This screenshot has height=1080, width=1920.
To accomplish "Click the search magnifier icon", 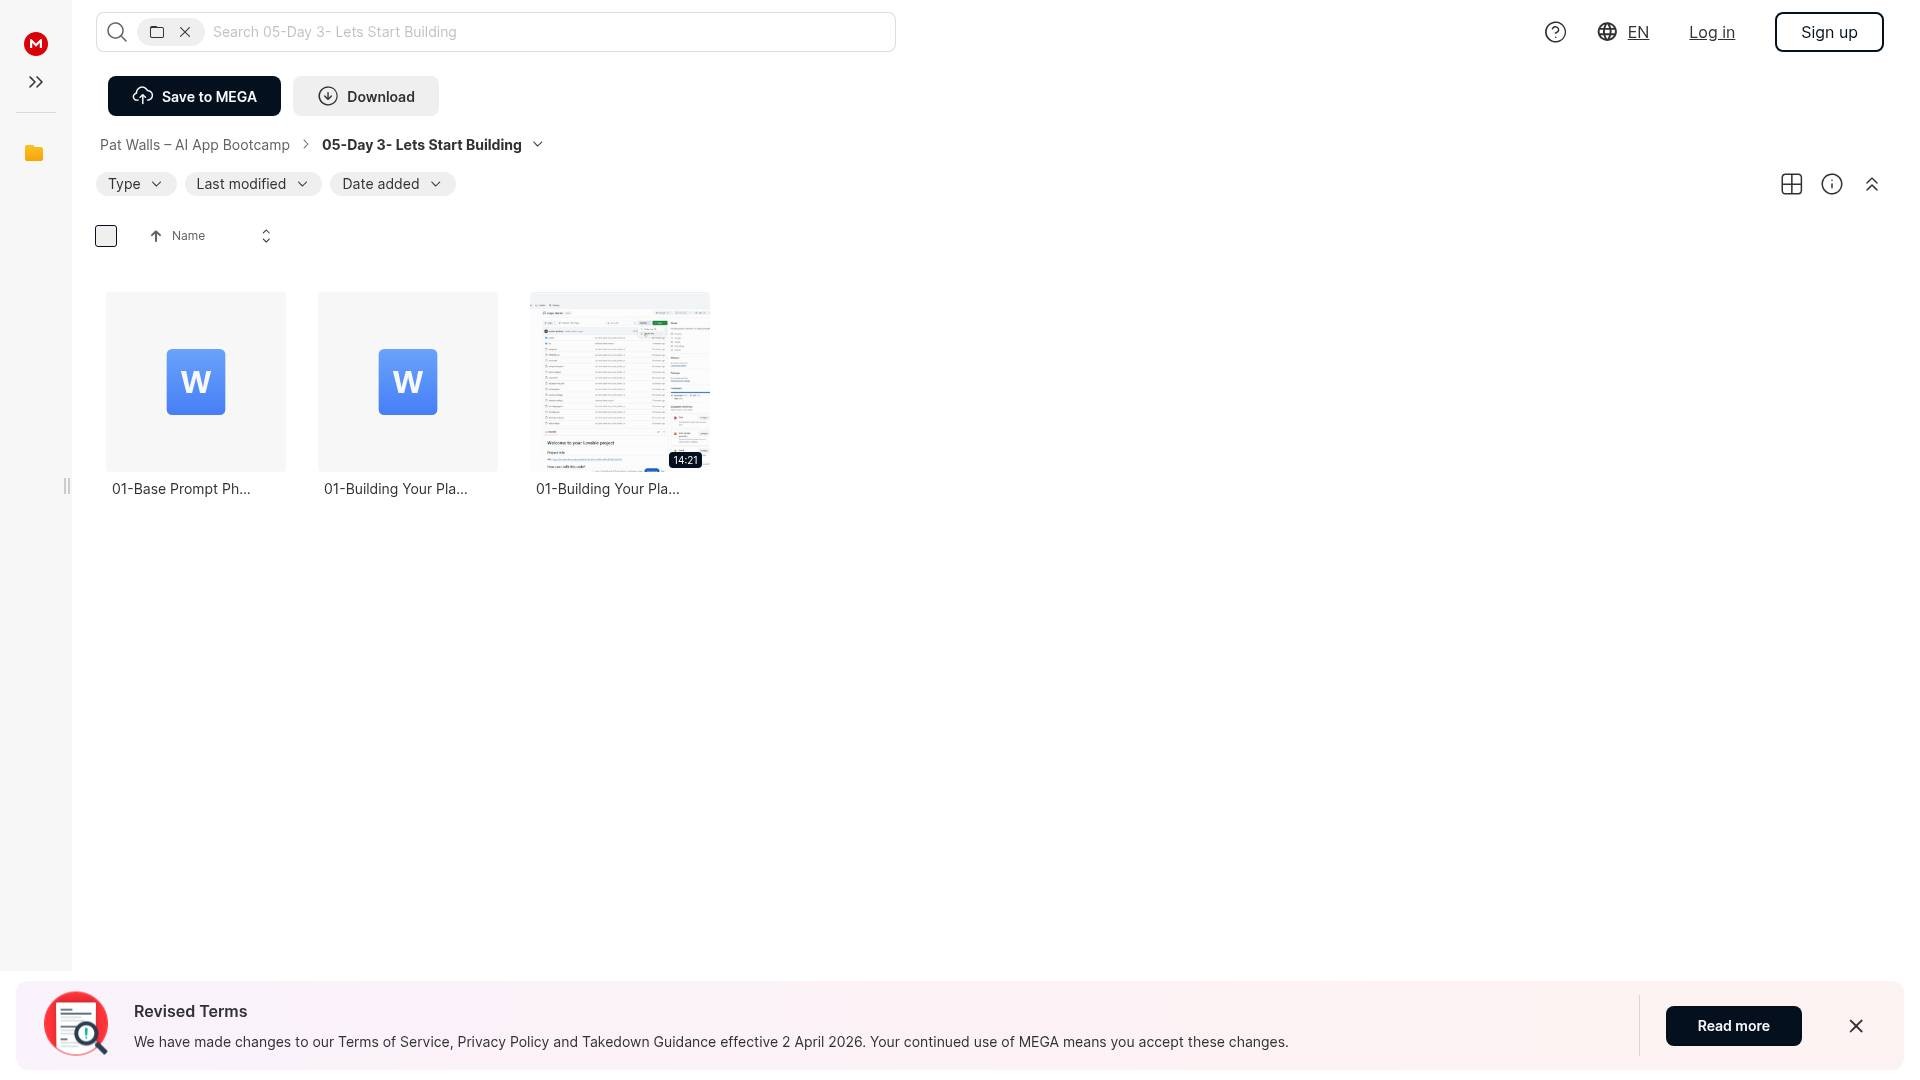I will tap(117, 32).
